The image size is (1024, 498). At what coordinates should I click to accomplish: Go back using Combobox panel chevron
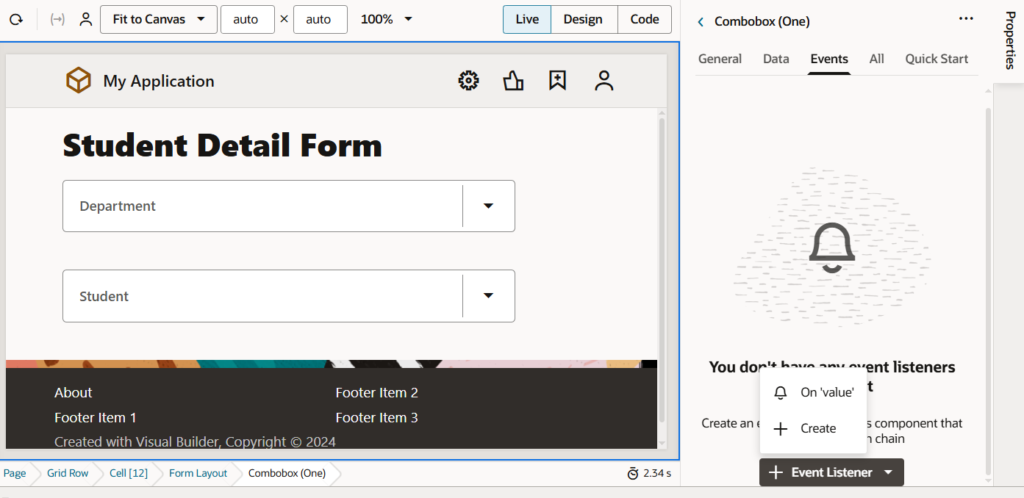(x=700, y=21)
